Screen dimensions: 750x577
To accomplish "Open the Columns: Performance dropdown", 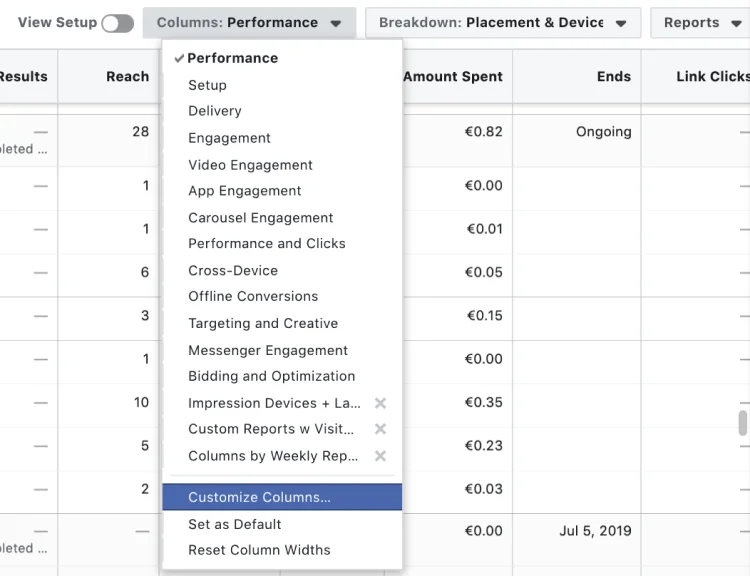I will coord(249,23).
